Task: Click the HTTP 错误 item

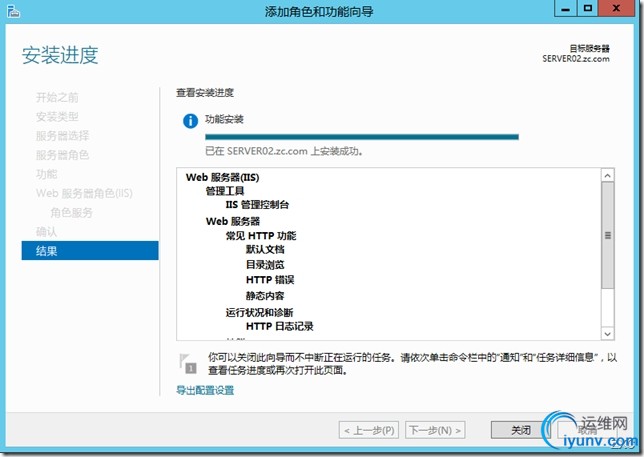Action: (270, 280)
